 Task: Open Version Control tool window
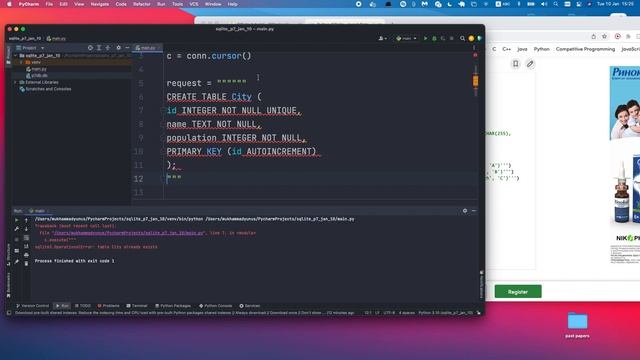pyautogui.click(x=32, y=306)
